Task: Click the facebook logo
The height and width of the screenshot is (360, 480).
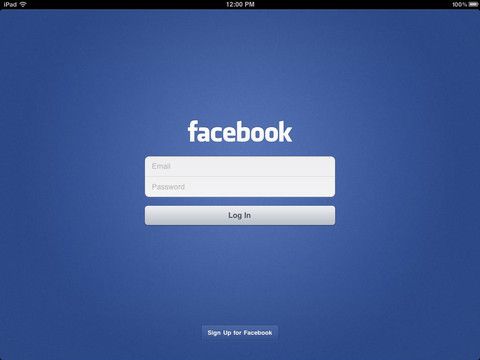Action: pyautogui.click(x=240, y=131)
